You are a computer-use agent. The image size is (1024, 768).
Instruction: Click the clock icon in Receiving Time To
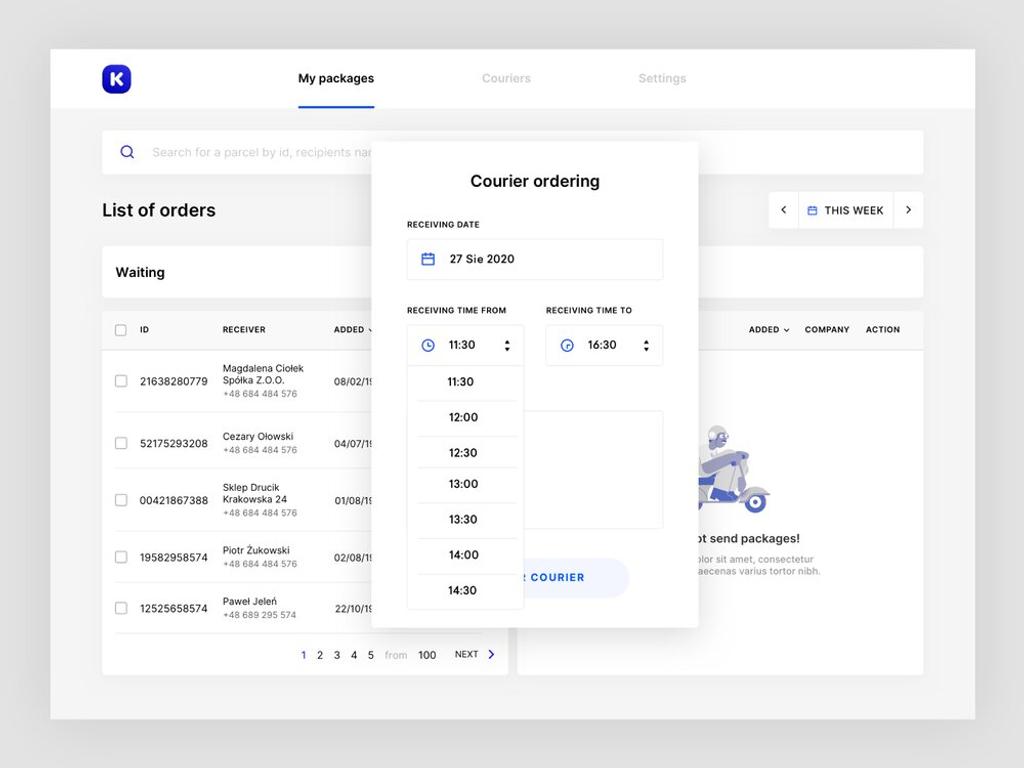[x=567, y=345]
